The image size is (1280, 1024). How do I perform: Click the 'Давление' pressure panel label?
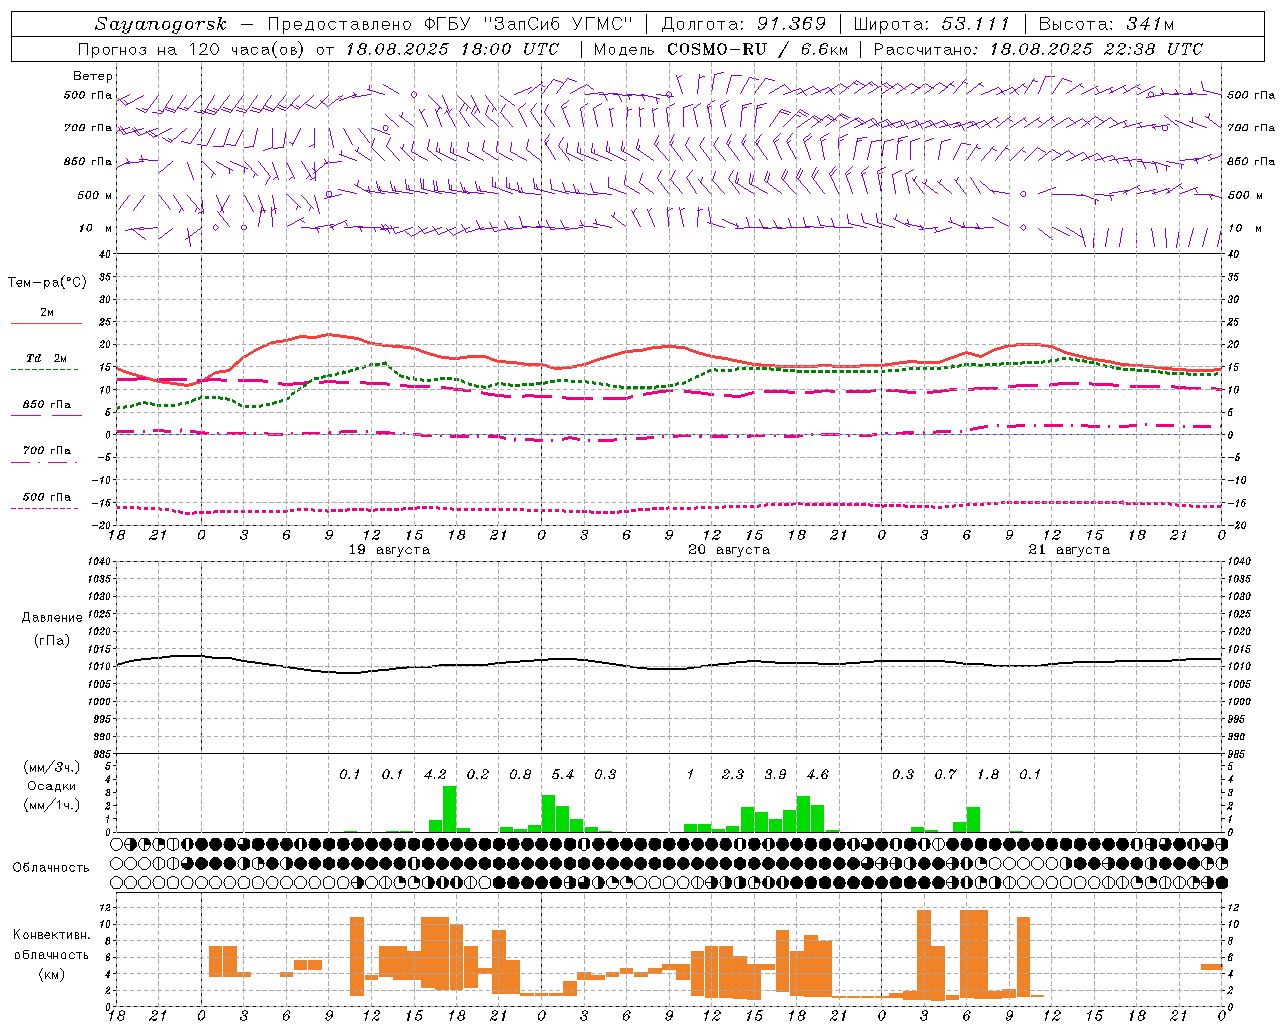(52, 618)
